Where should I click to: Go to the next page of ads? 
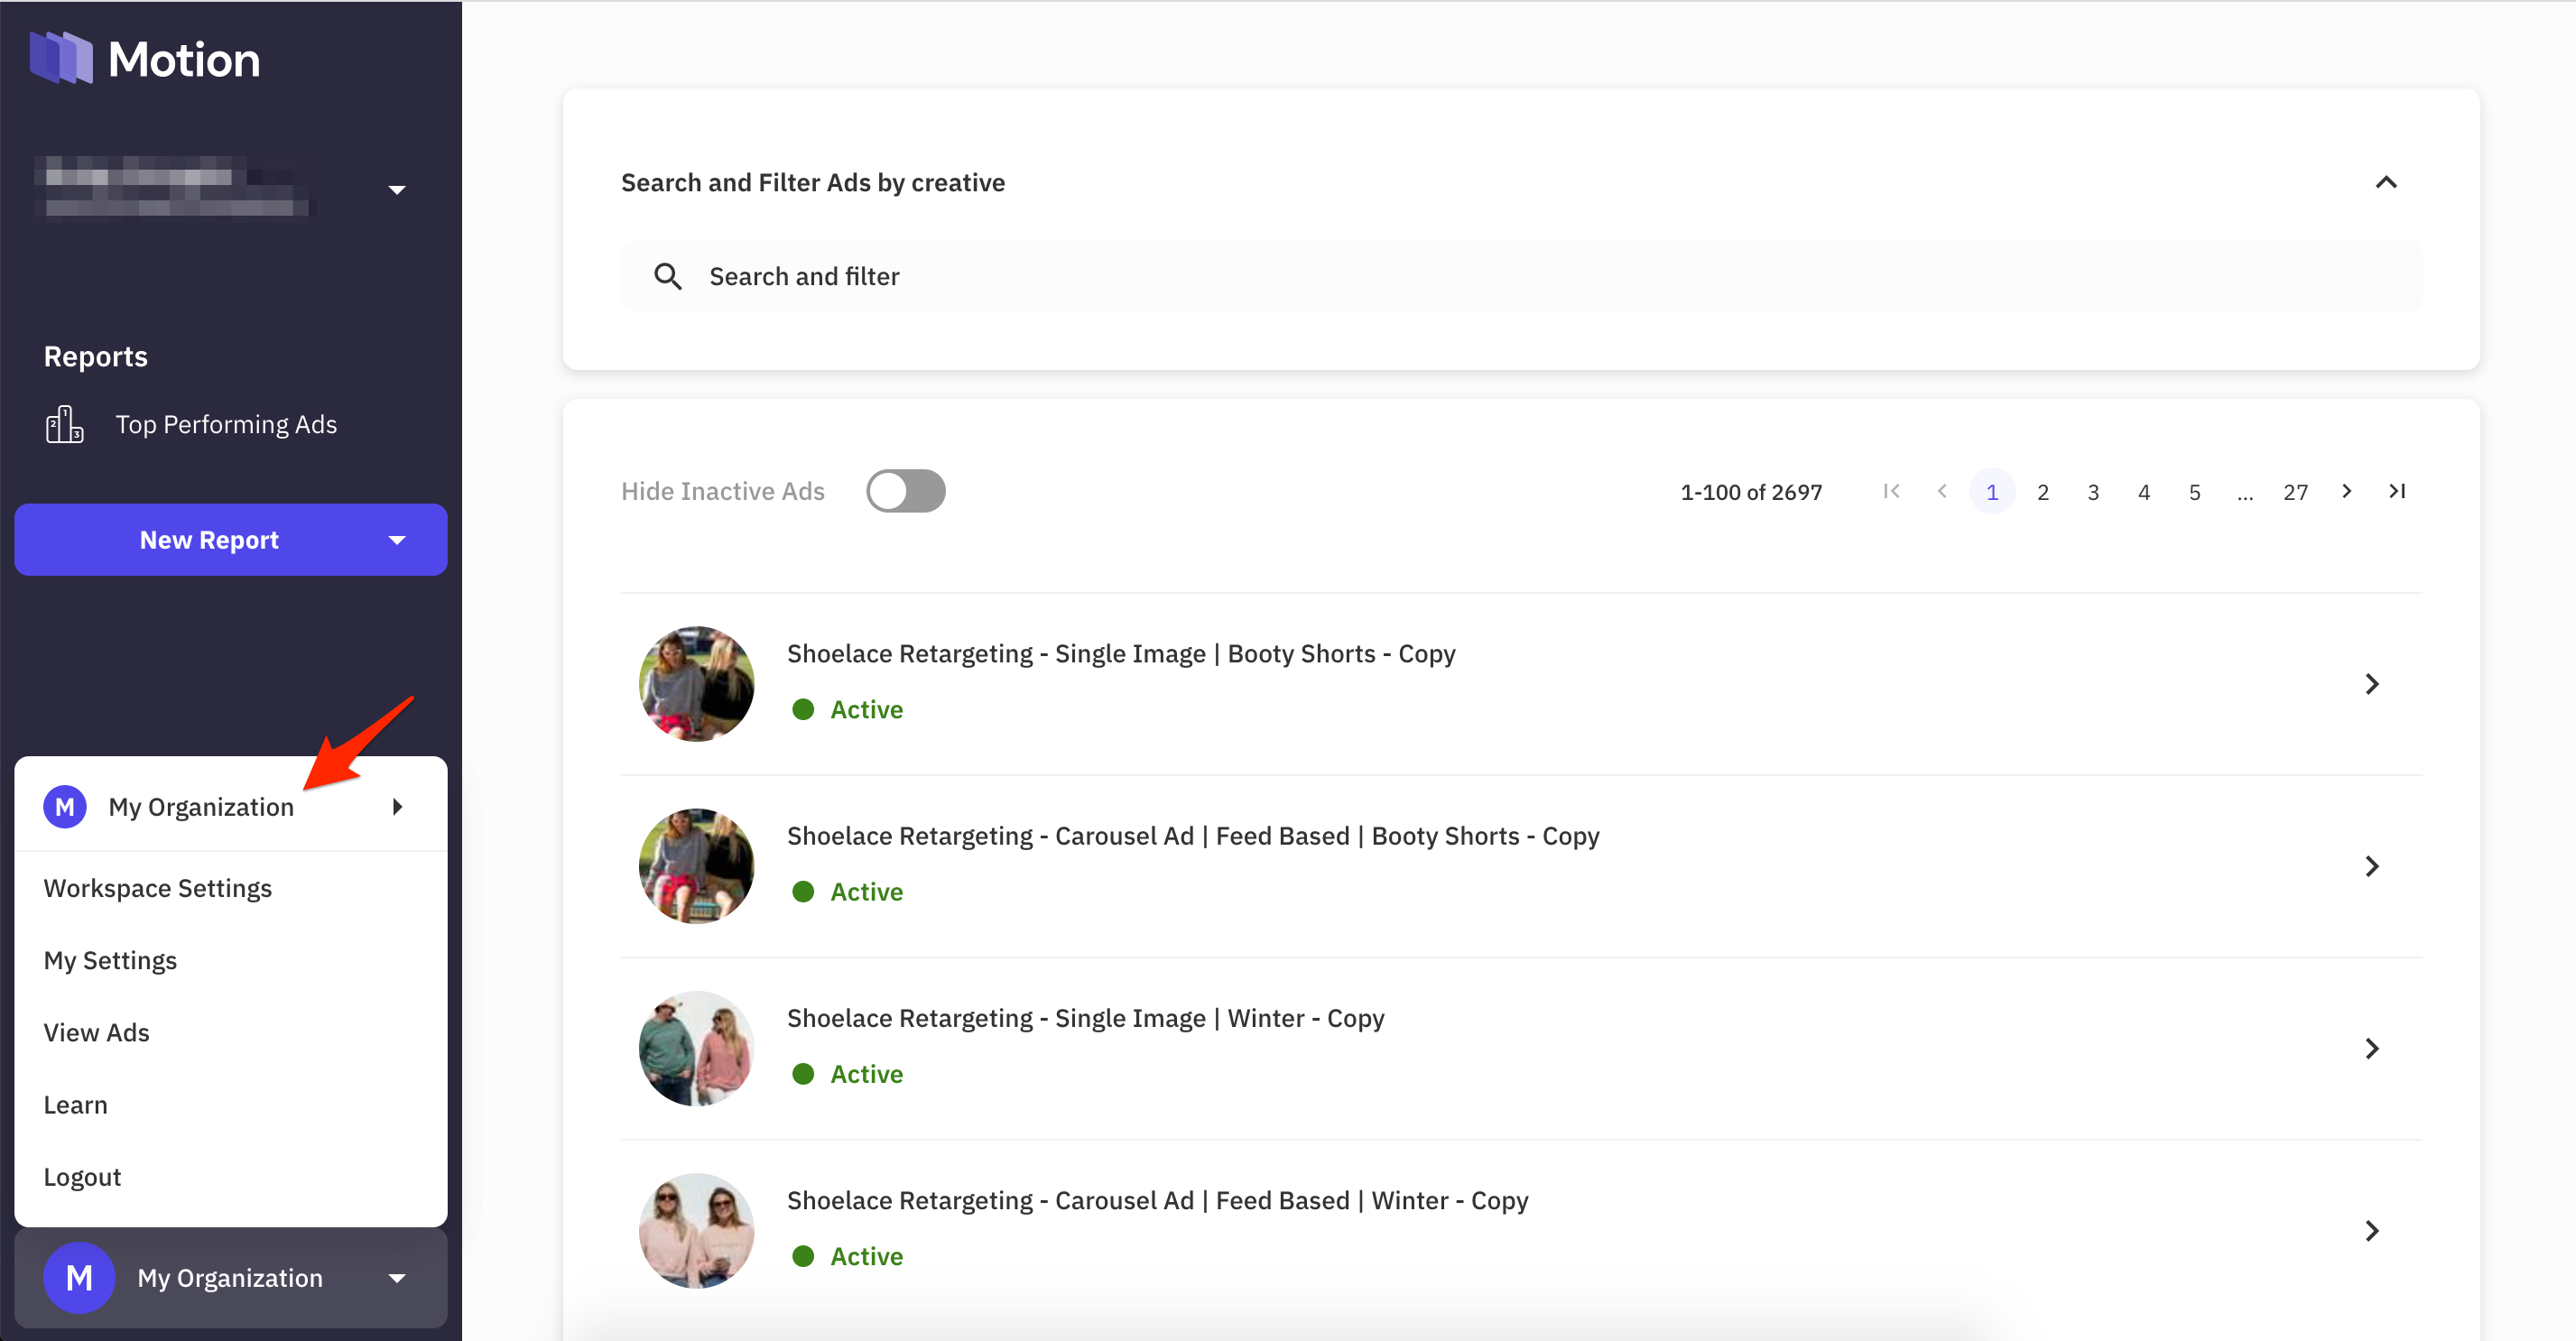(x=2346, y=491)
